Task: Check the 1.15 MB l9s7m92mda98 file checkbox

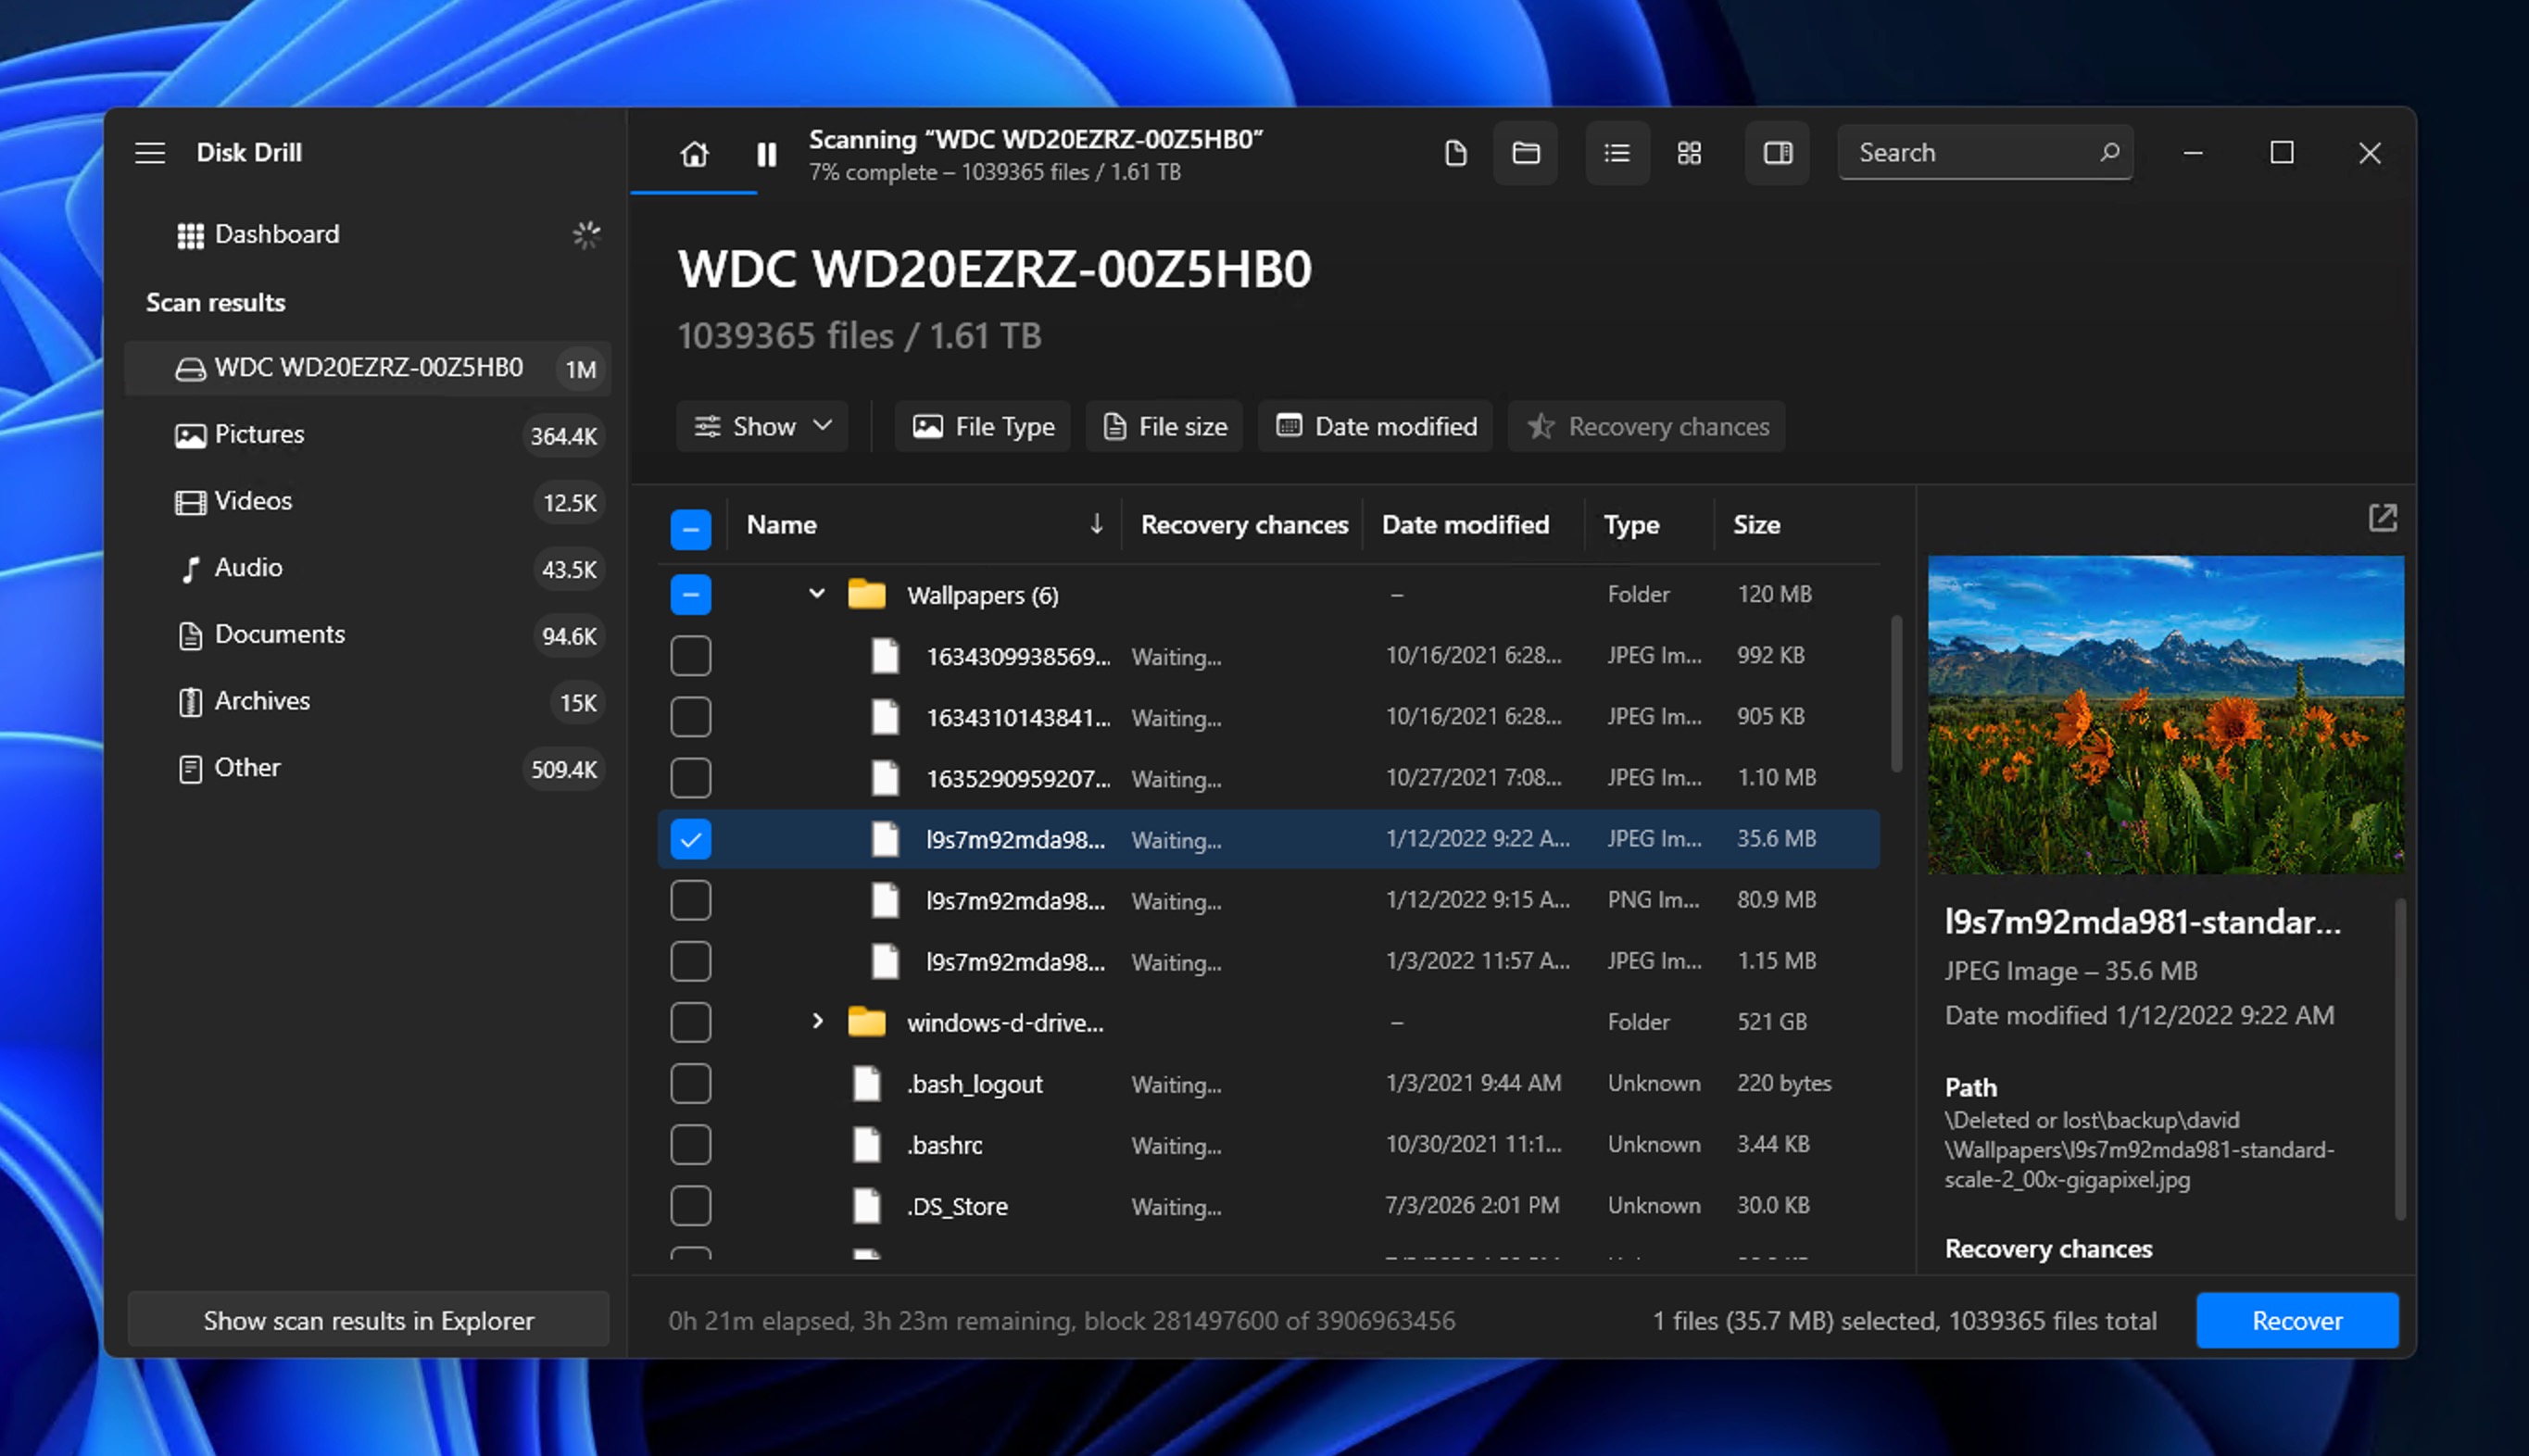Action: click(x=691, y=961)
